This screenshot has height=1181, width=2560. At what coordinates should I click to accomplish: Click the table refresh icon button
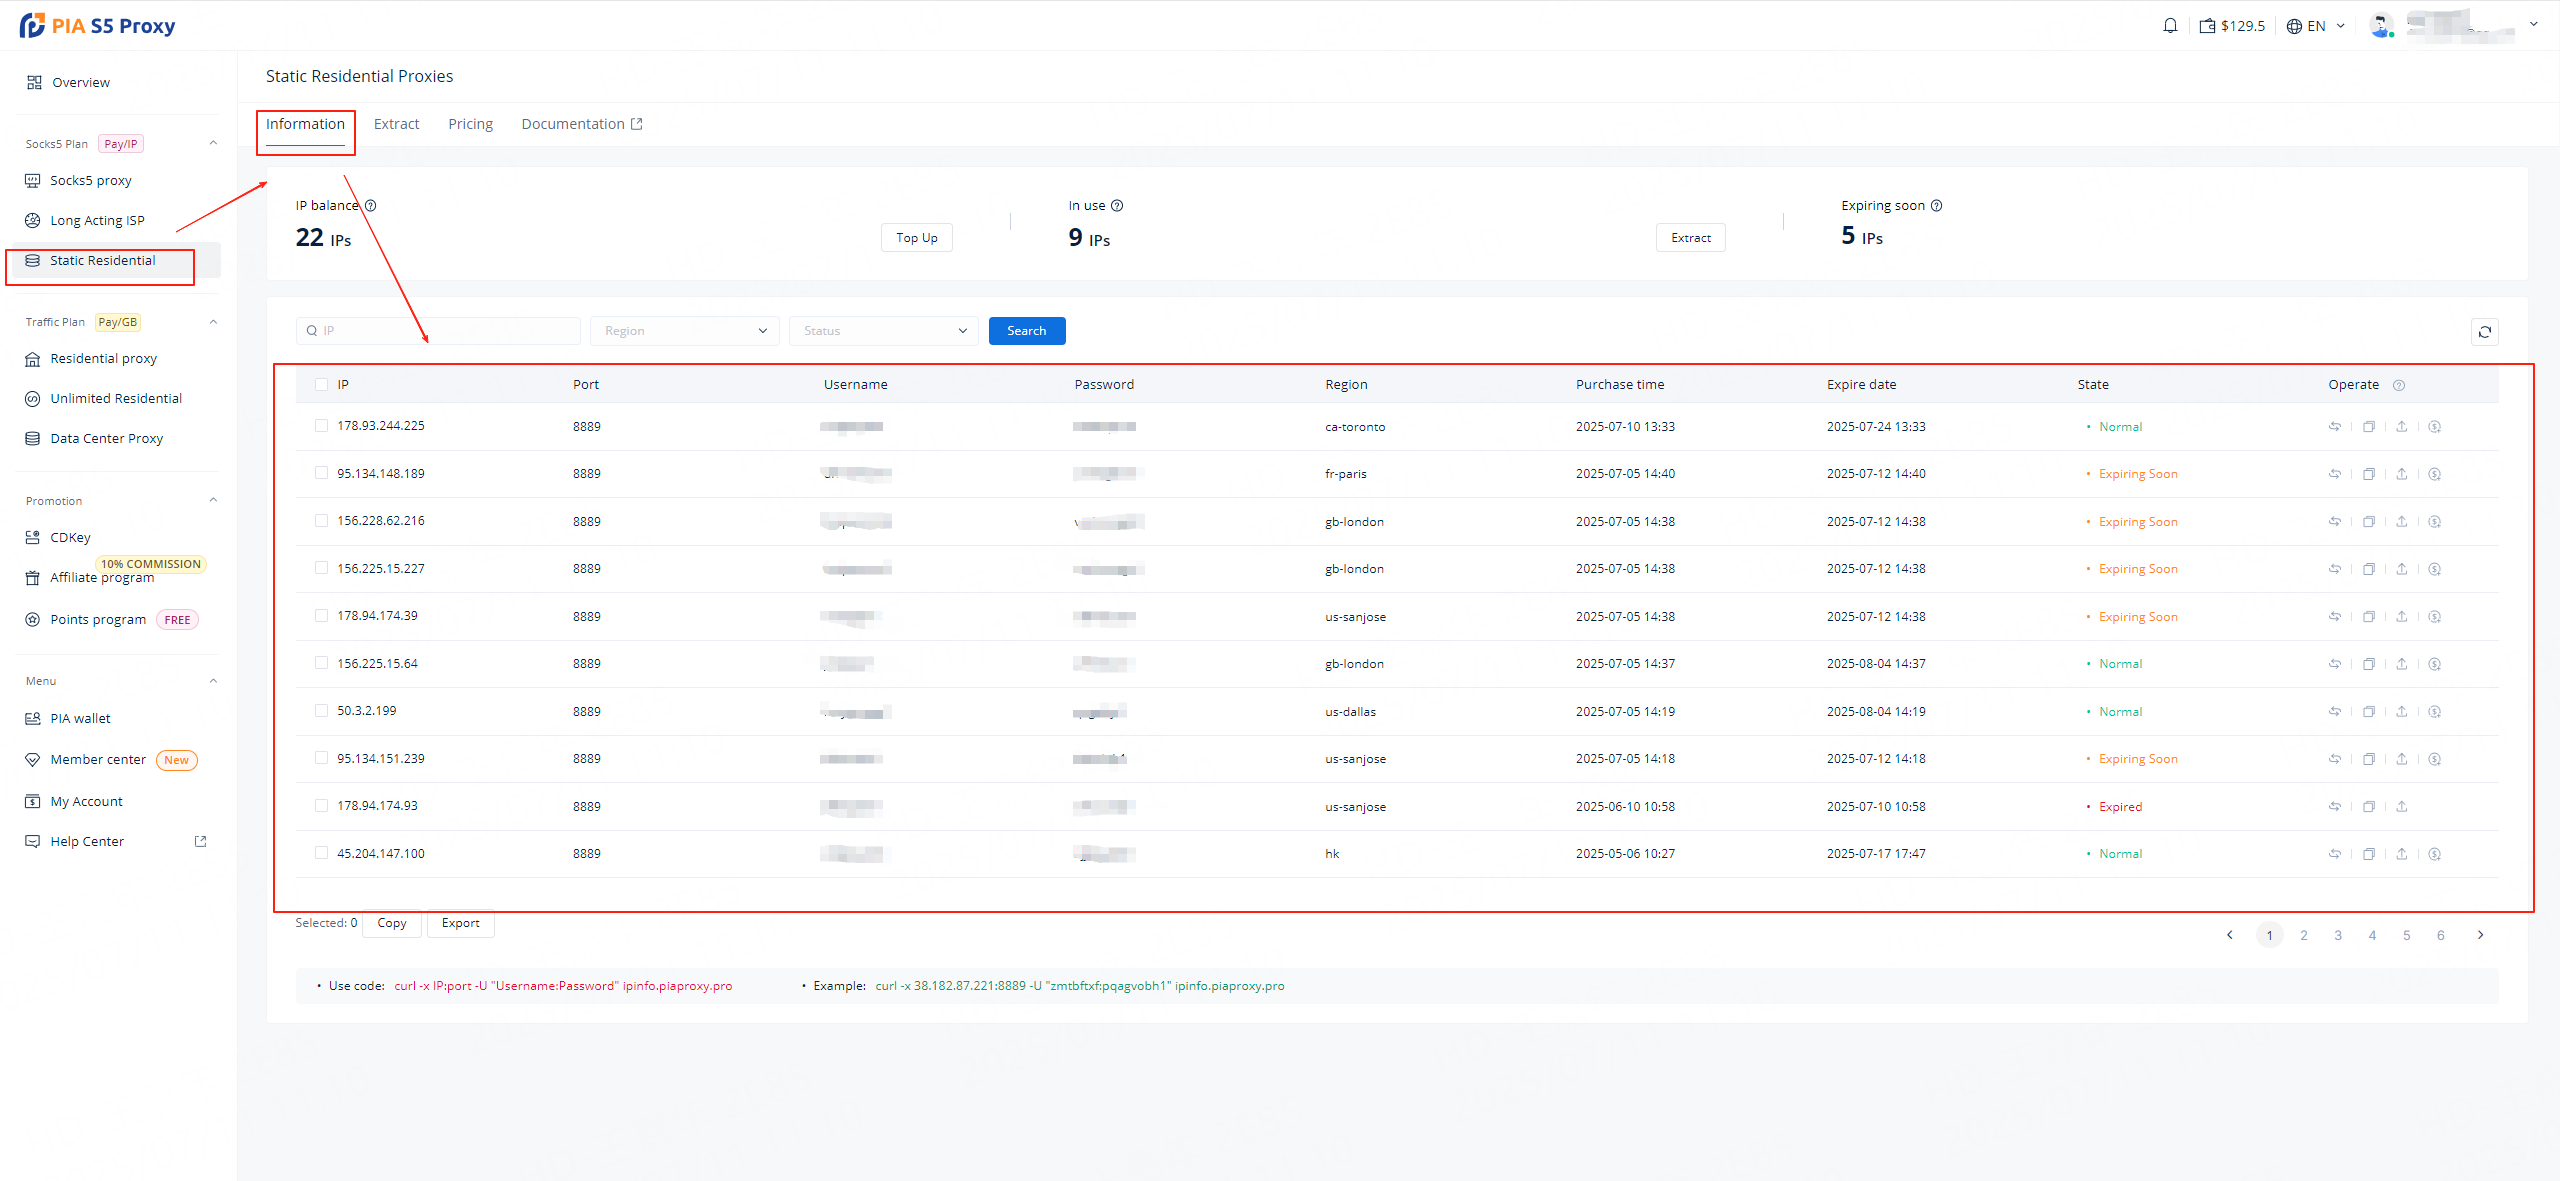2484,332
